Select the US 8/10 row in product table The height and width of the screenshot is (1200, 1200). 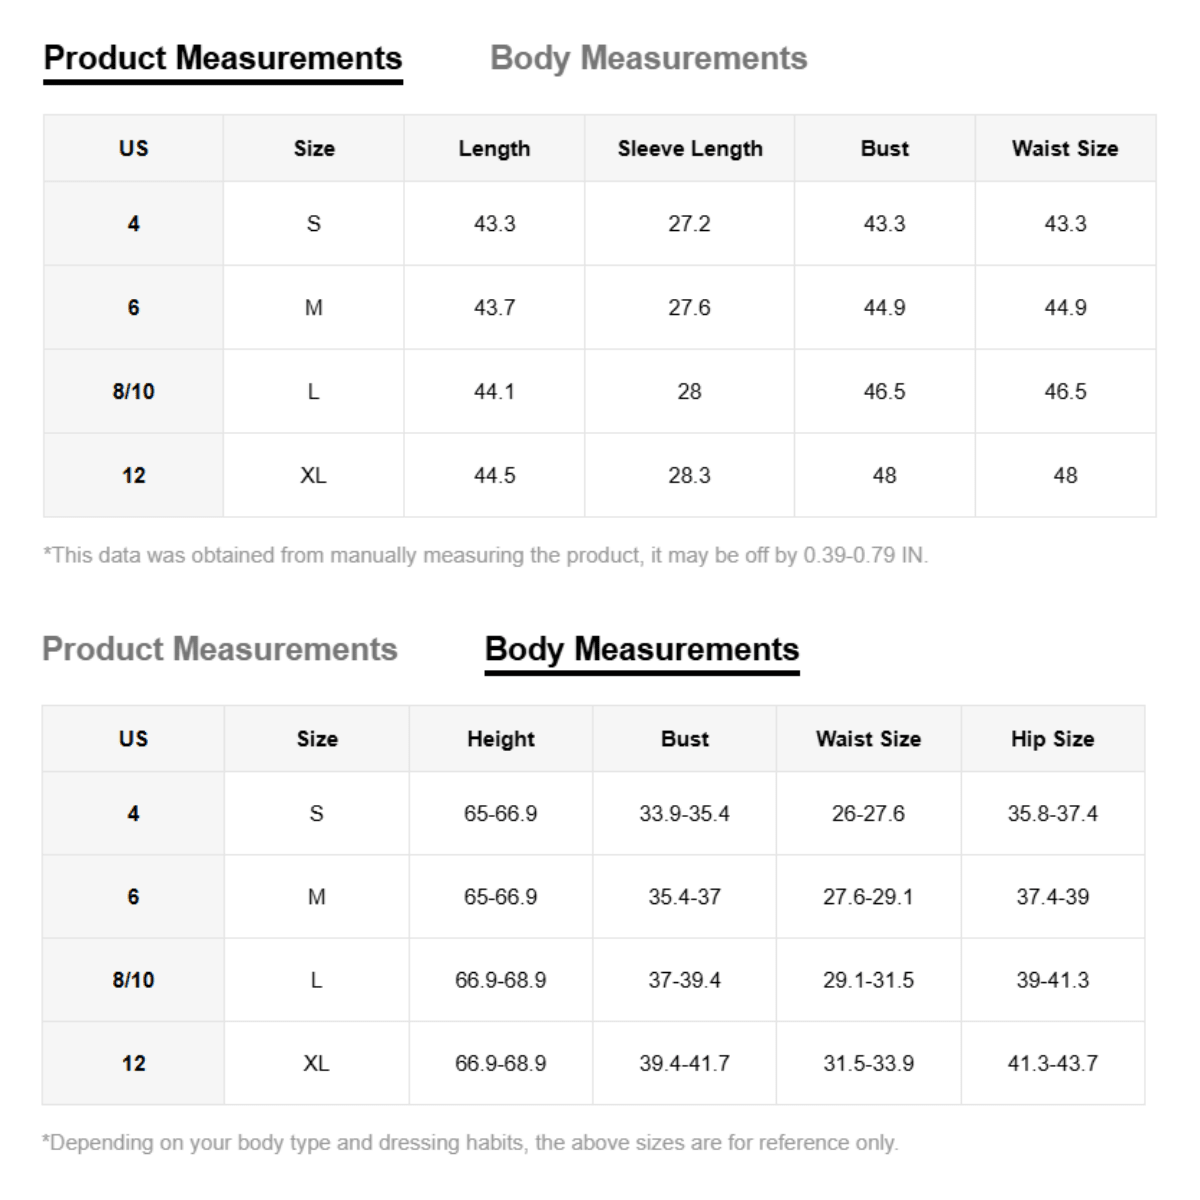(x=599, y=391)
